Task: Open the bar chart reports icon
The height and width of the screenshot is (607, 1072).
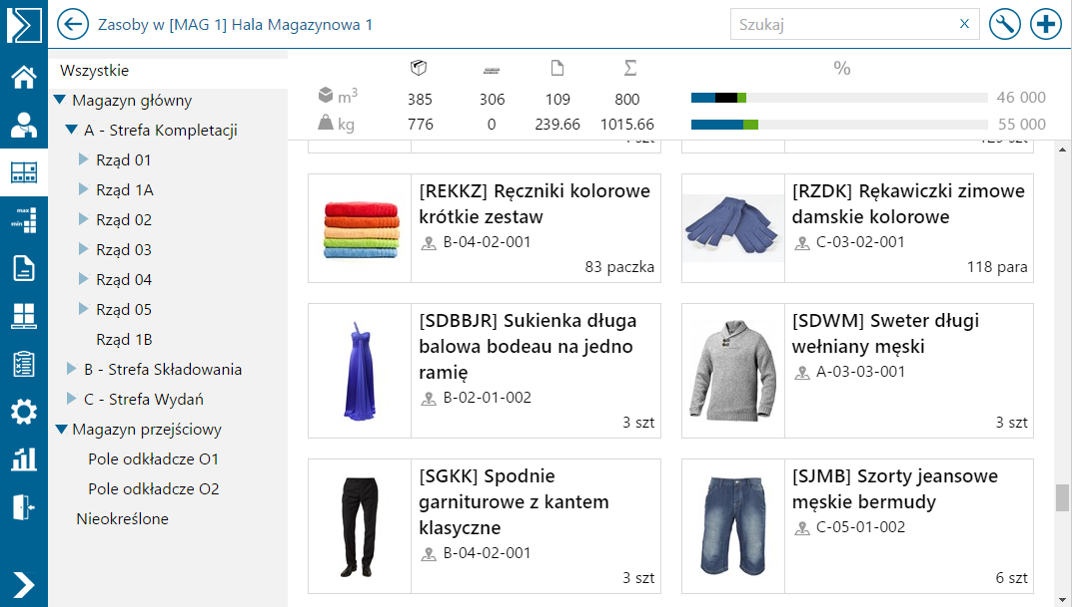Action: pos(24,459)
